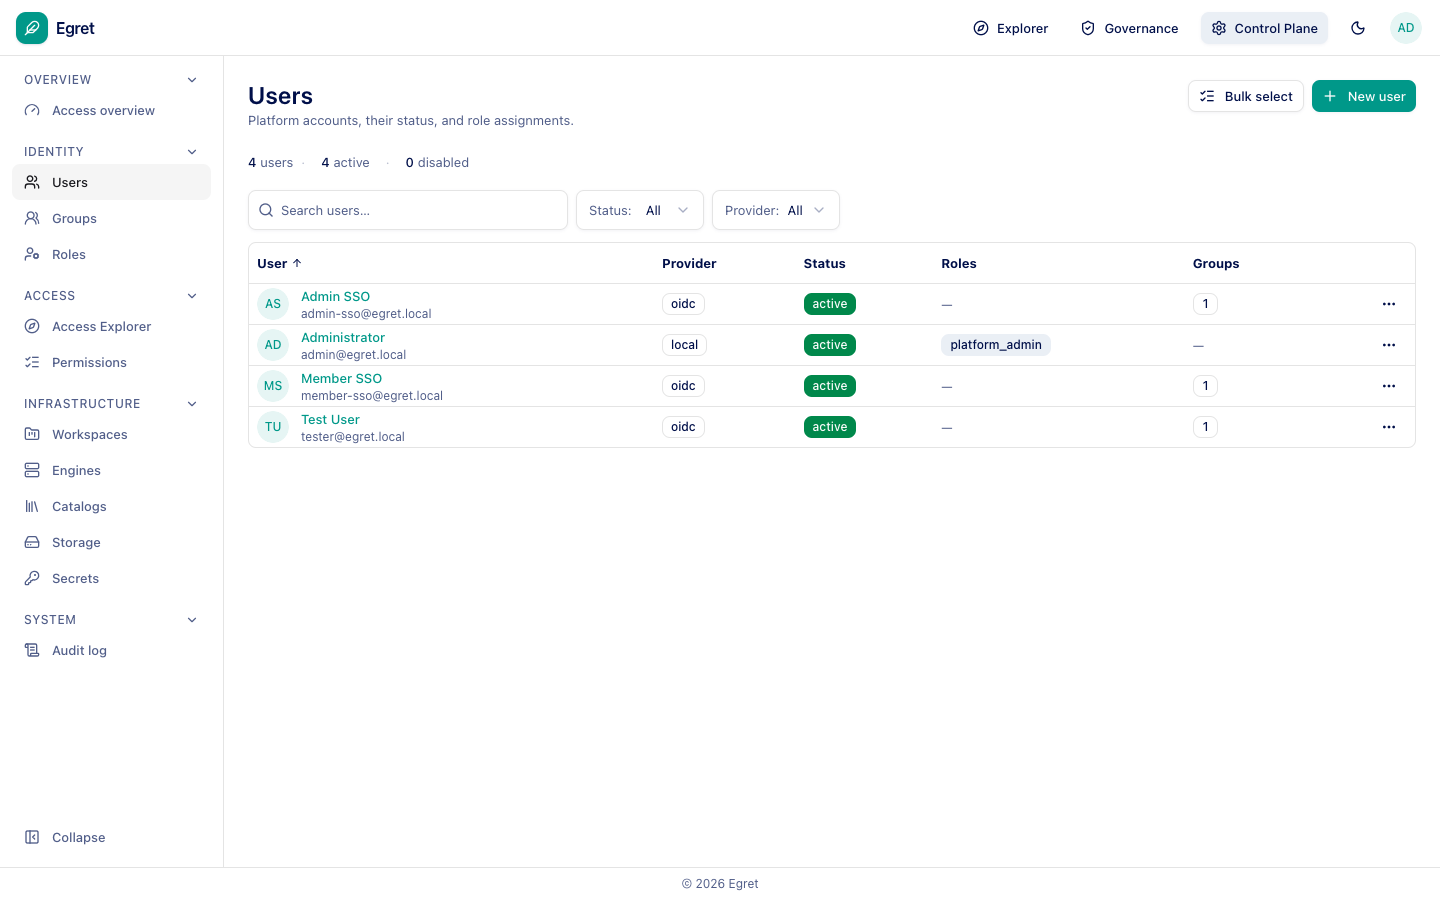Open the Status filter dropdown
The height and width of the screenshot is (900, 1440).
pyautogui.click(x=640, y=210)
